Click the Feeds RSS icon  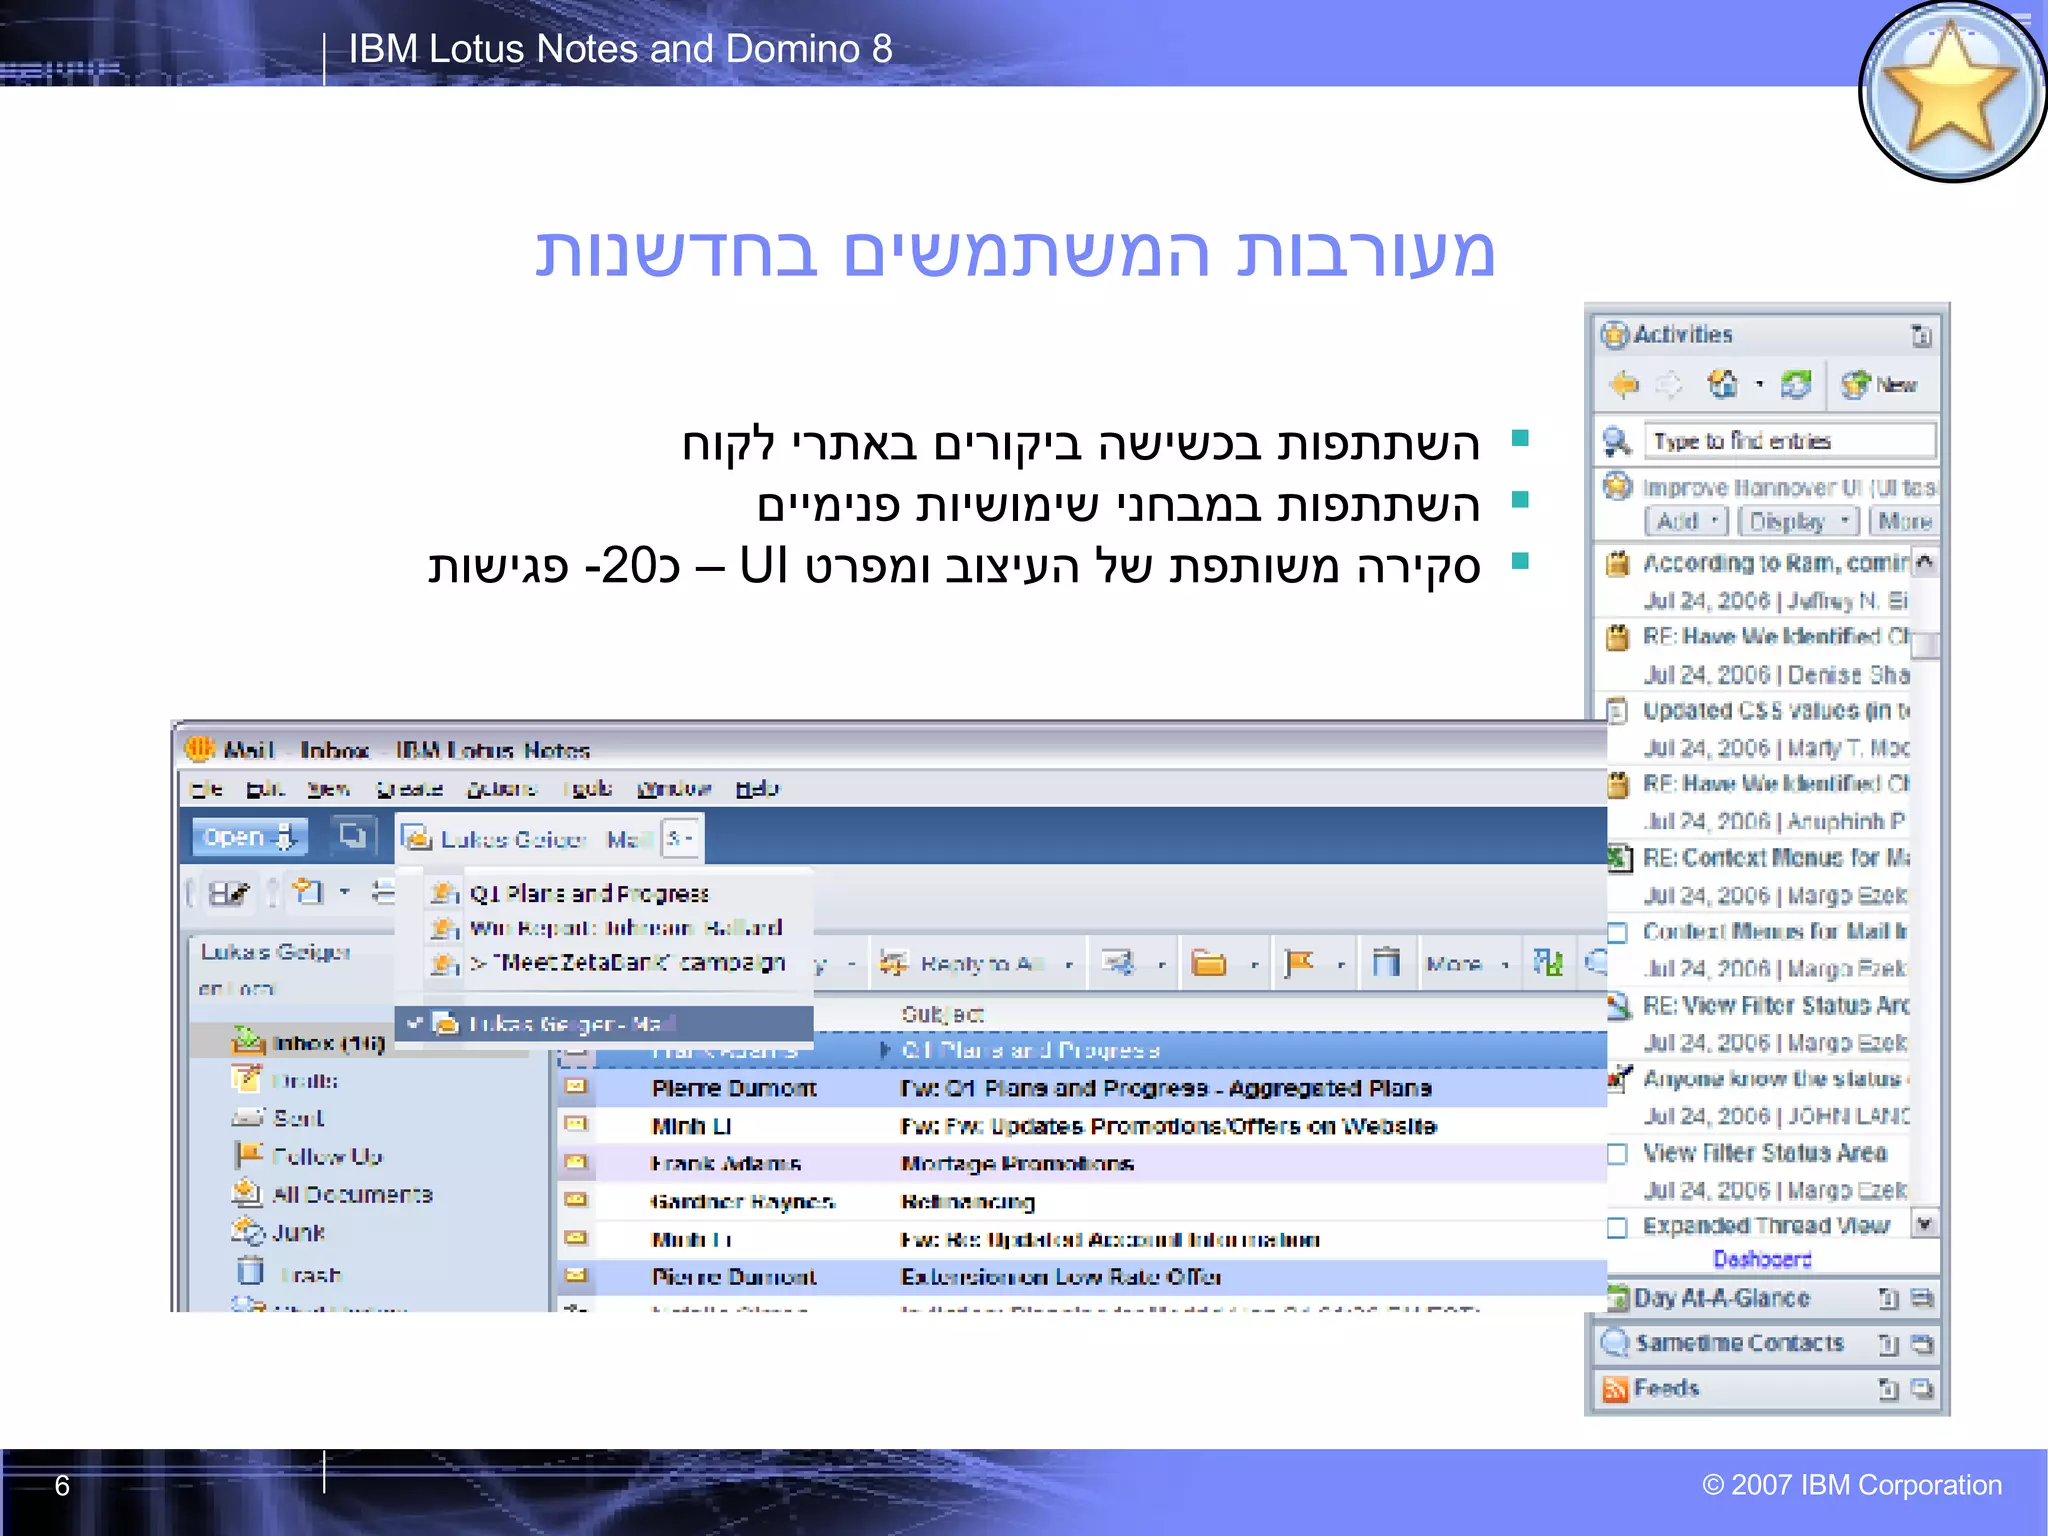click(x=1615, y=1389)
